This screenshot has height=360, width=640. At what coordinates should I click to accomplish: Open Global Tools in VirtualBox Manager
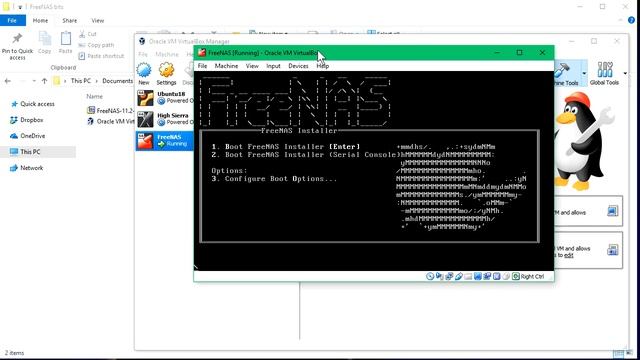[604, 74]
